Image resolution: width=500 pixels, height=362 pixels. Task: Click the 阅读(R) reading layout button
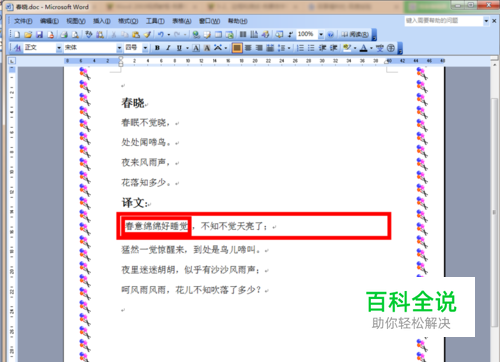(355, 34)
